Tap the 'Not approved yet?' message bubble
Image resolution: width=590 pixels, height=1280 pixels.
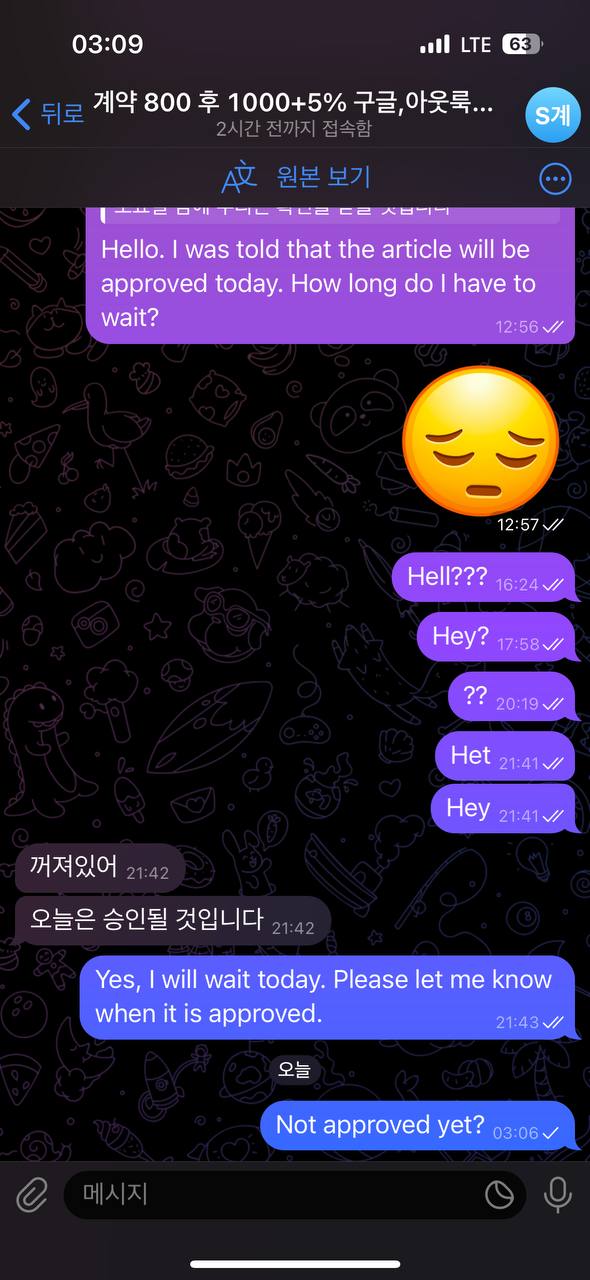tap(418, 1126)
